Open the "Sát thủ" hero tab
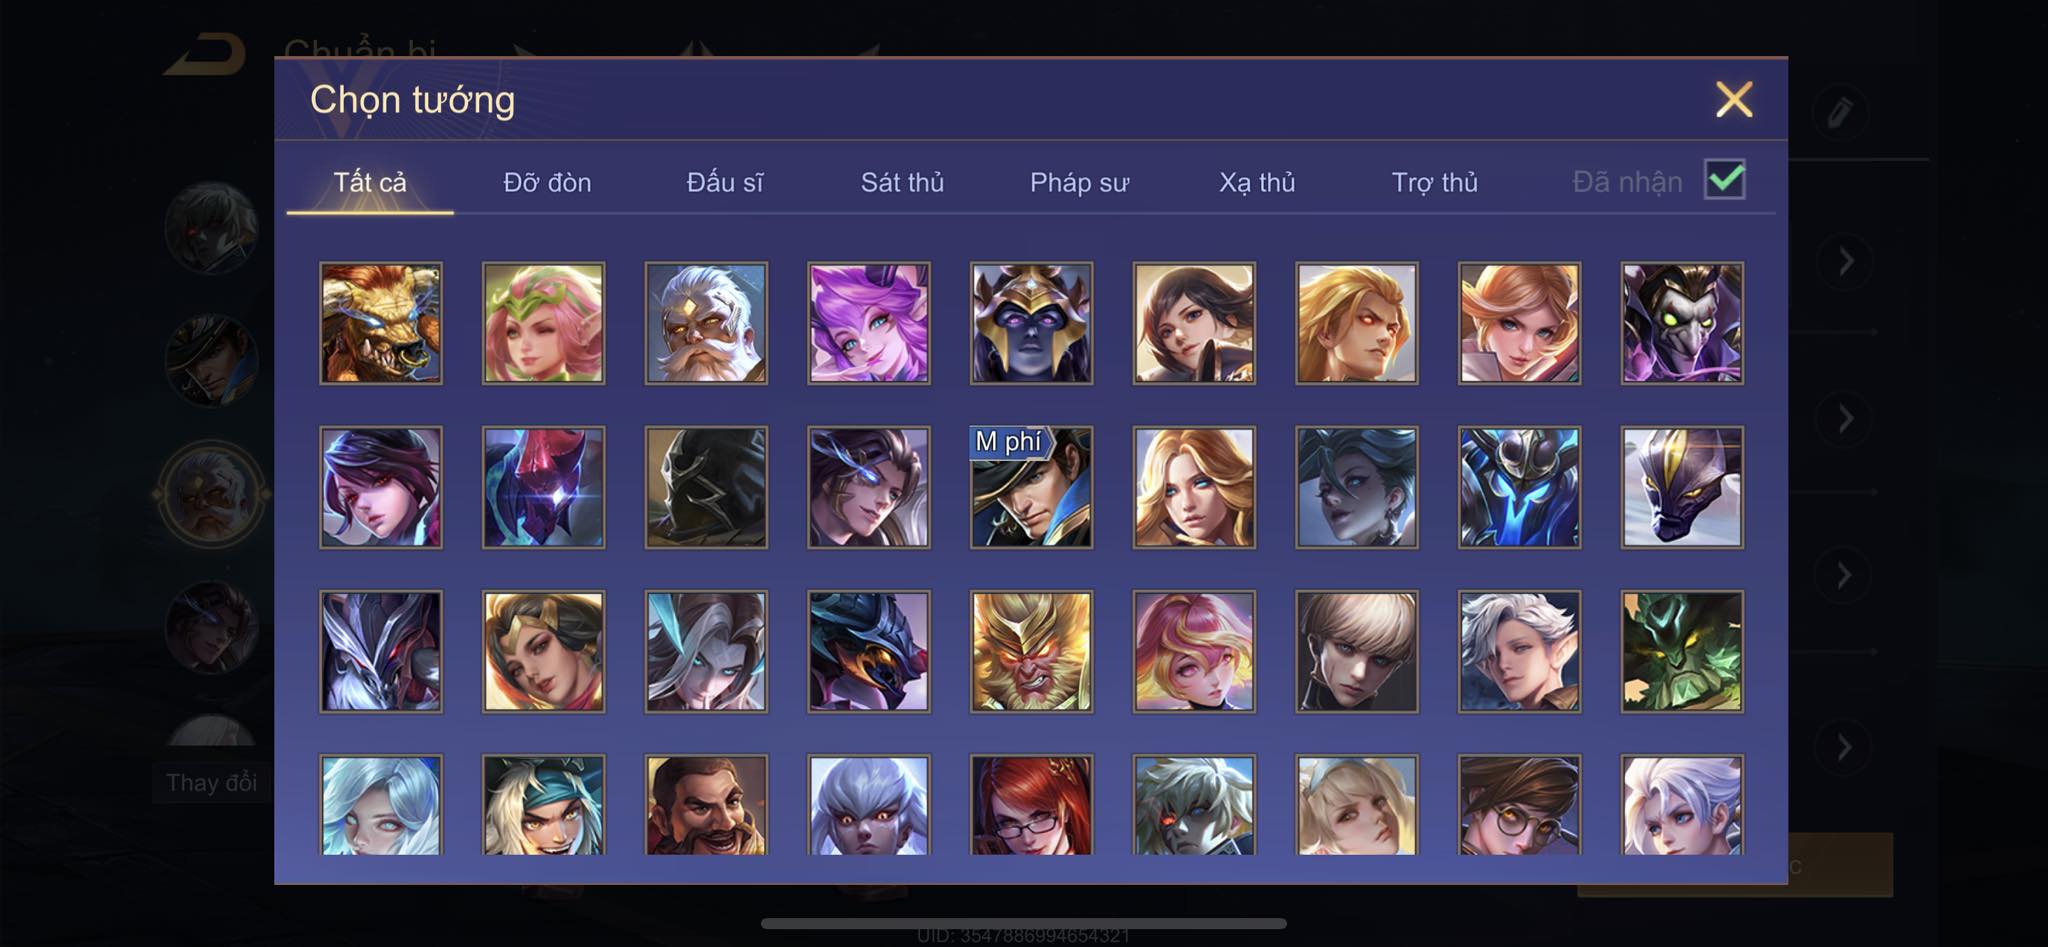 coord(902,182)
